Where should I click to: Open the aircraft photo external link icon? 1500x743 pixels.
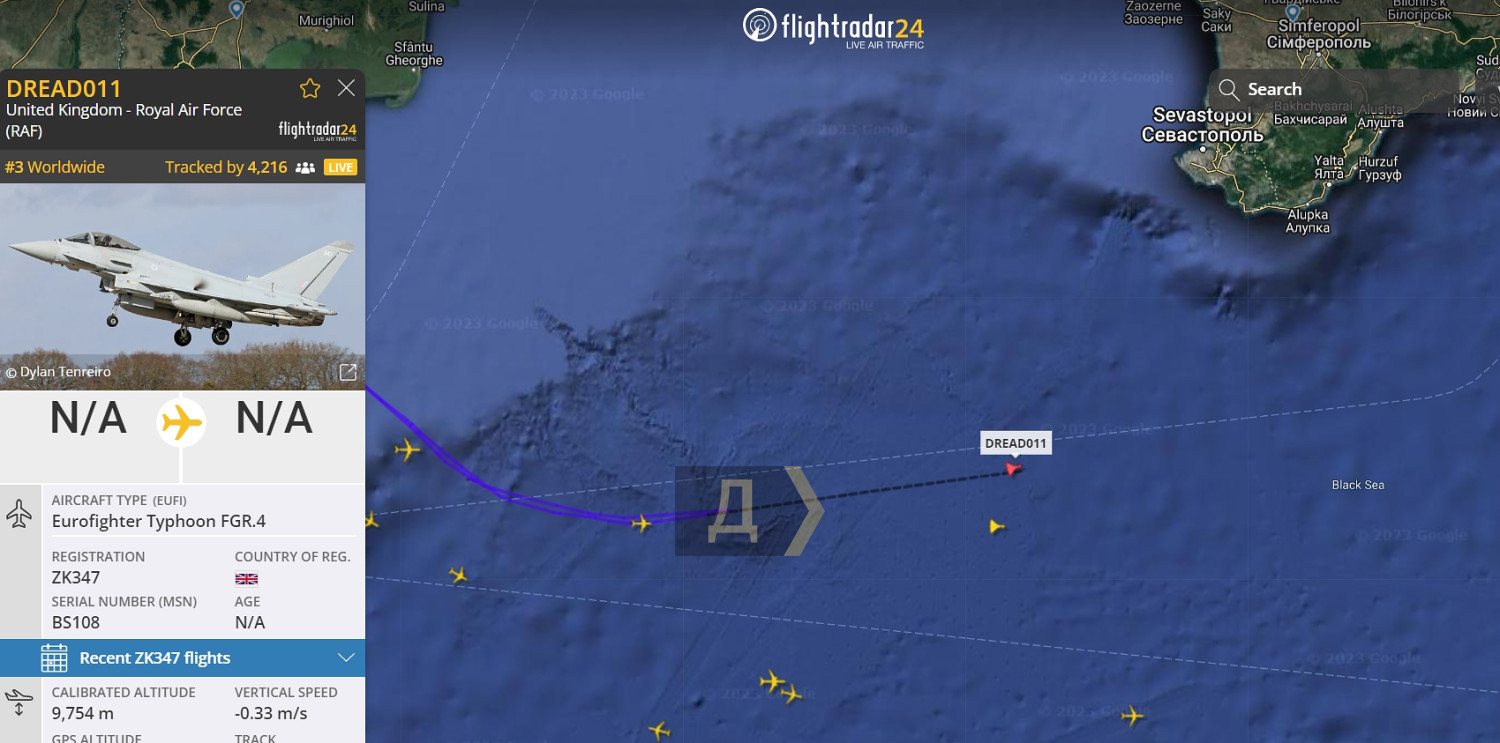[x=348, y=372]
